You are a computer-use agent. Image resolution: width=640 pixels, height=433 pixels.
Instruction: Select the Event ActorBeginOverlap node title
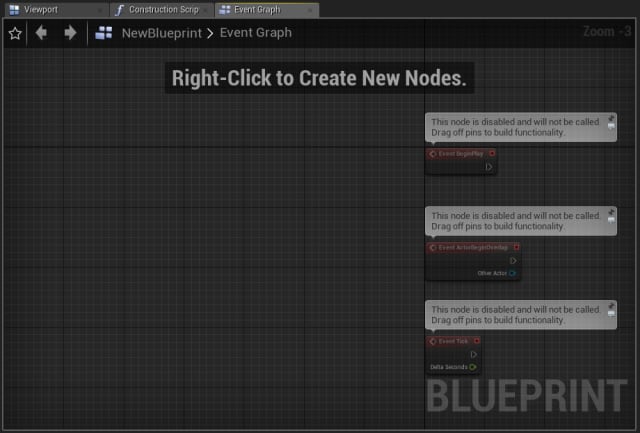[x=473, y=247]
